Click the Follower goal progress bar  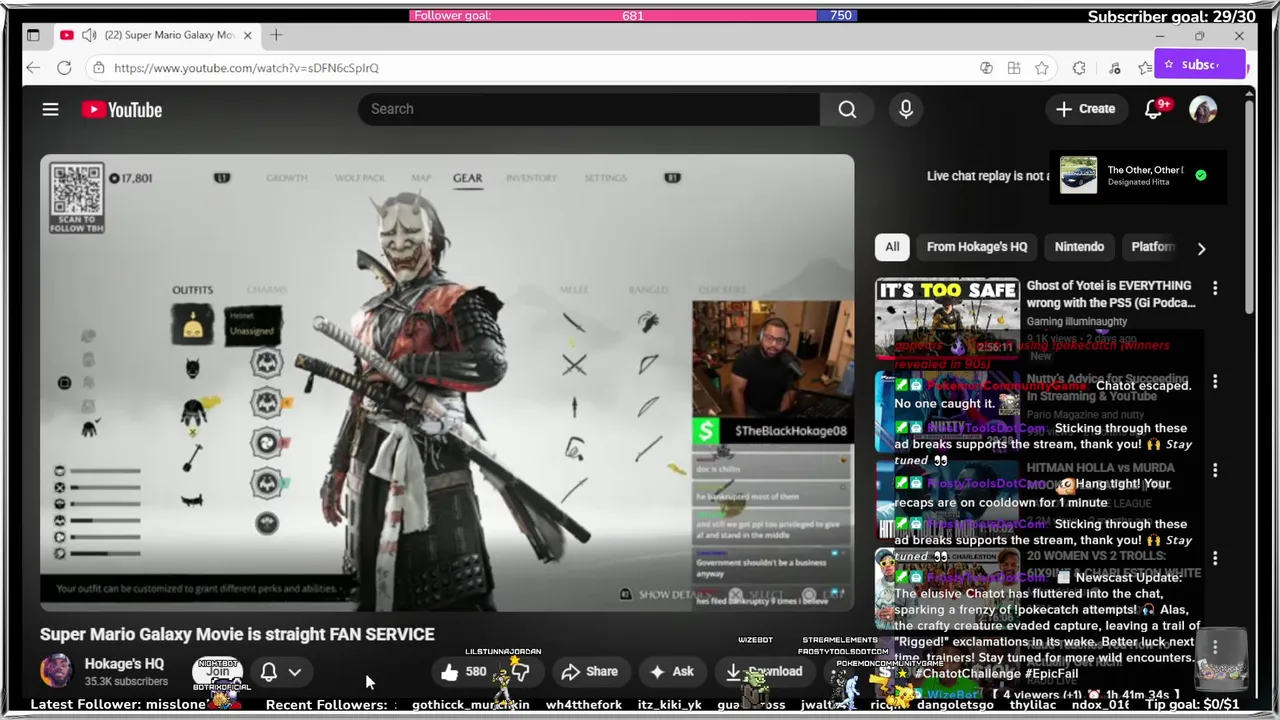coord(633,15)
